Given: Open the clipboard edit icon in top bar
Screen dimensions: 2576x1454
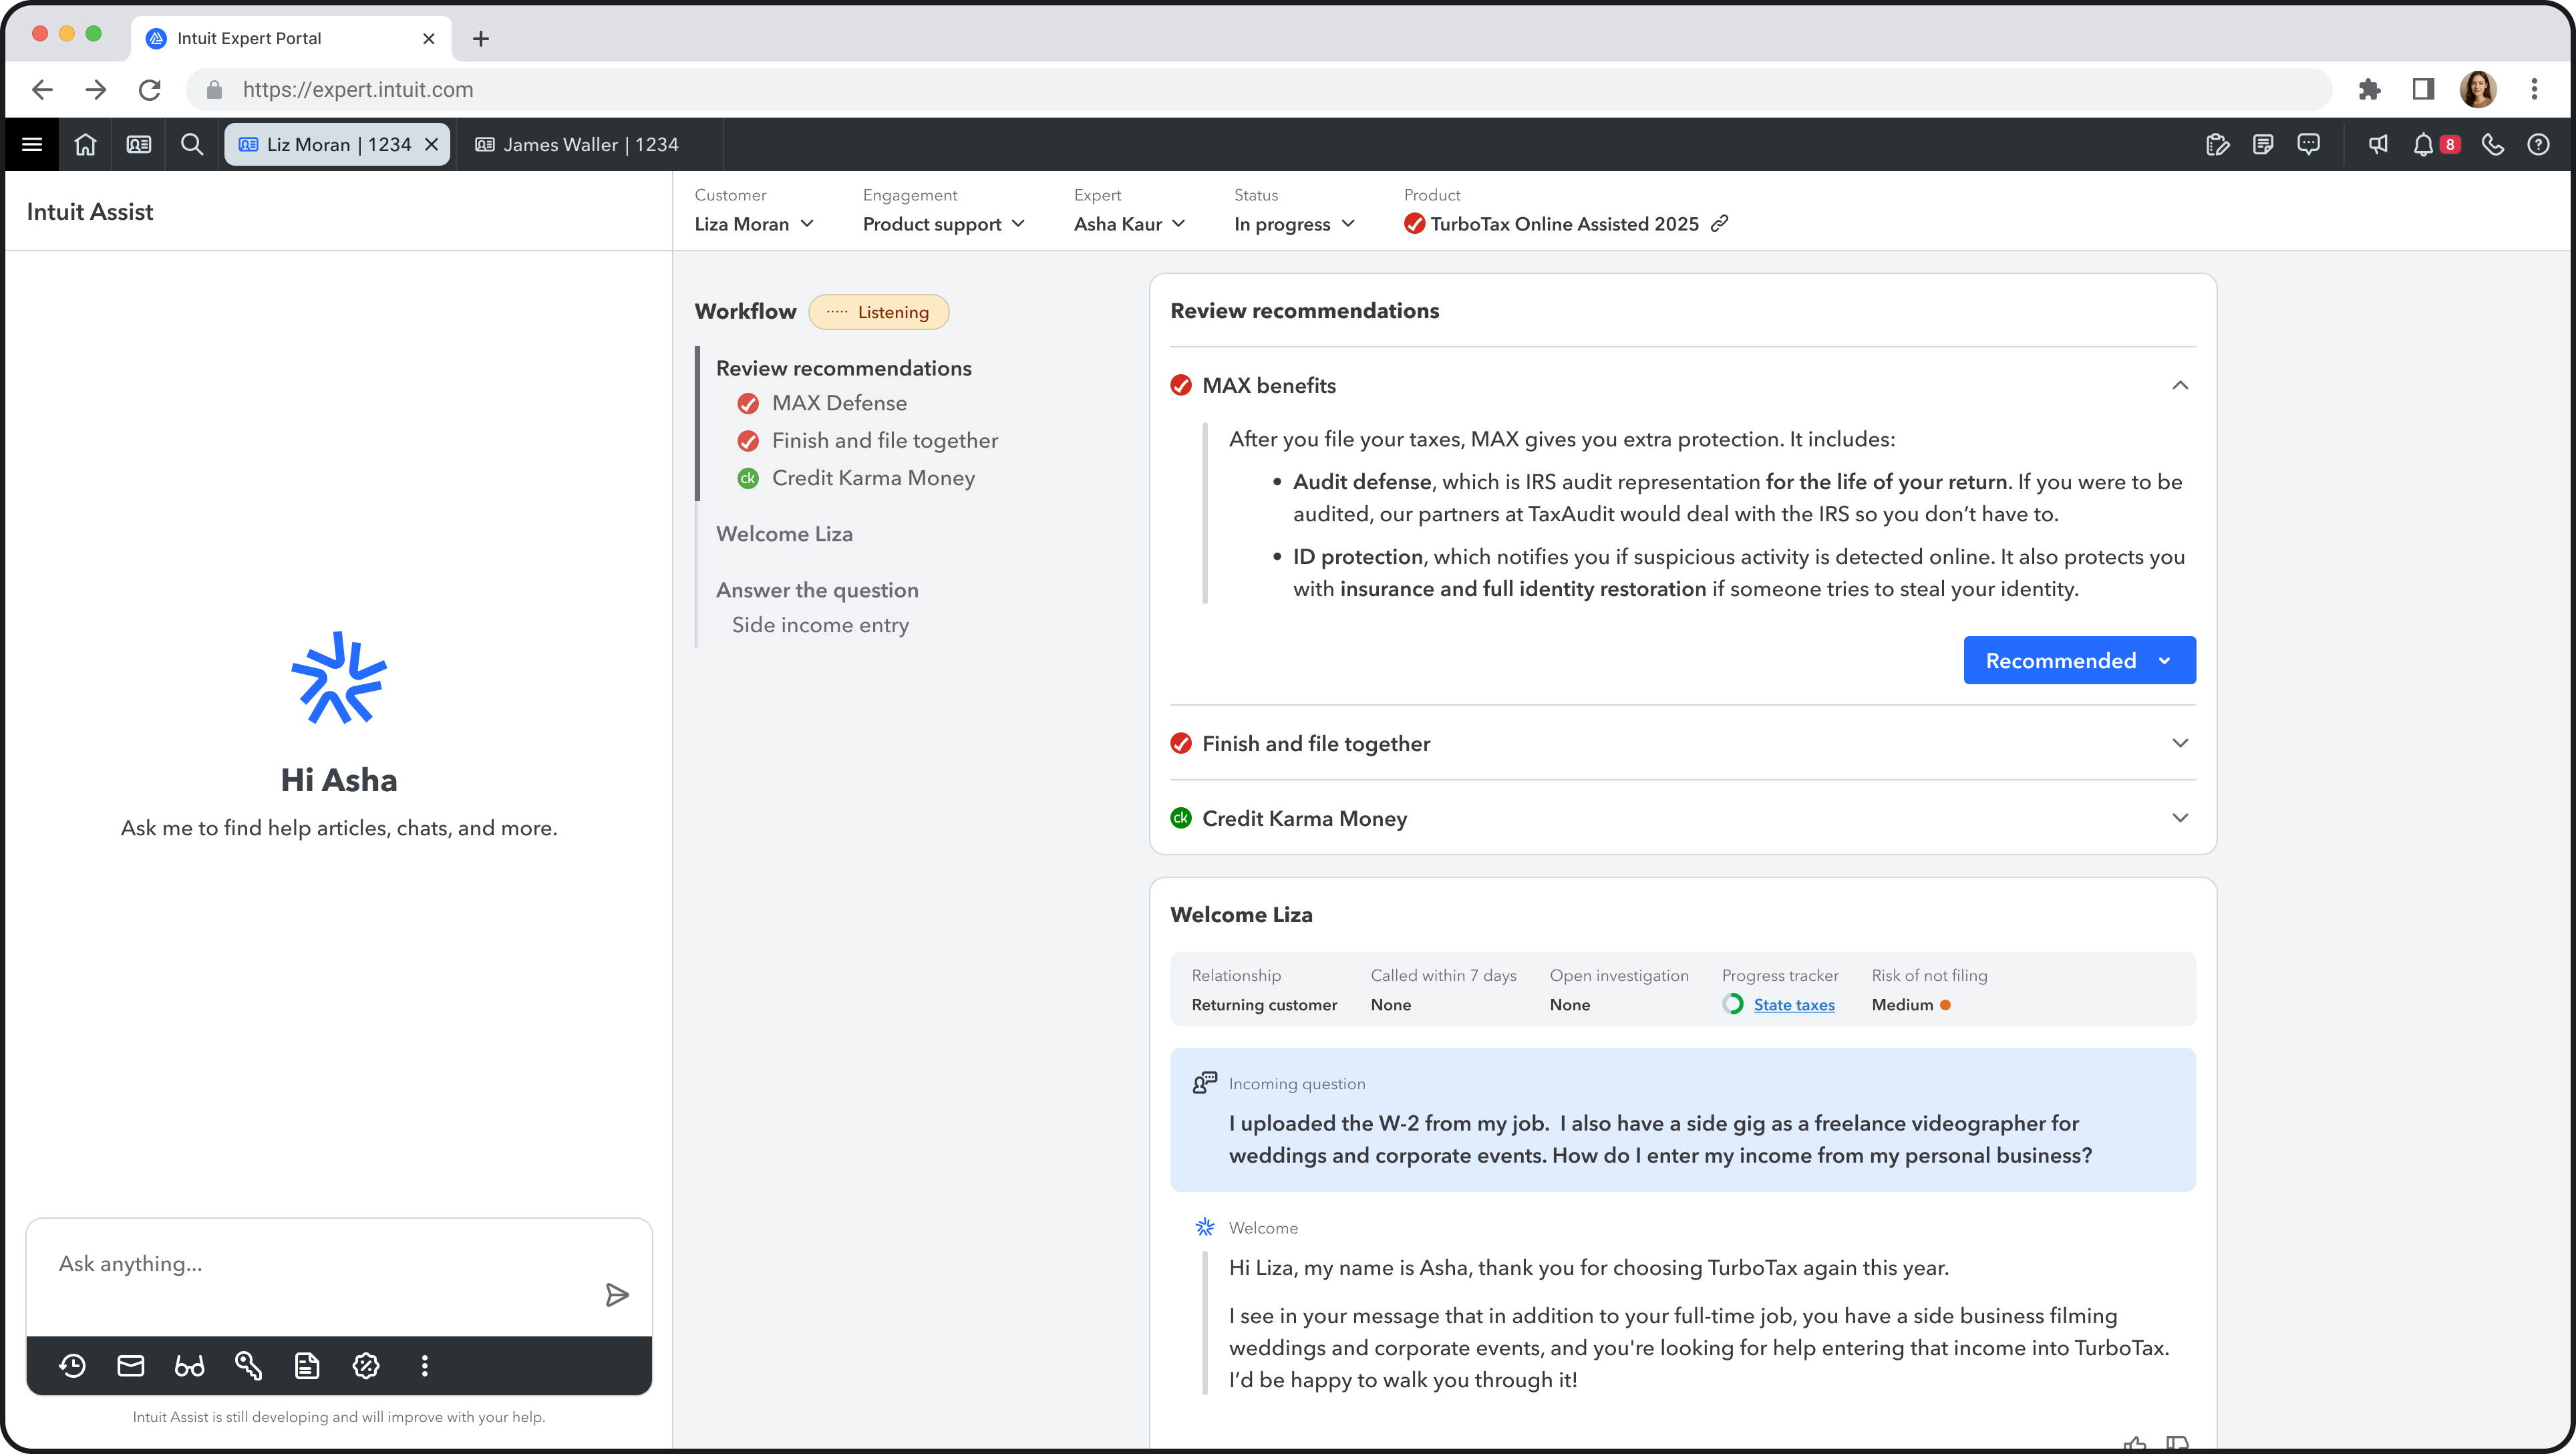Looking at the screenshot, I should [2217, 145].
